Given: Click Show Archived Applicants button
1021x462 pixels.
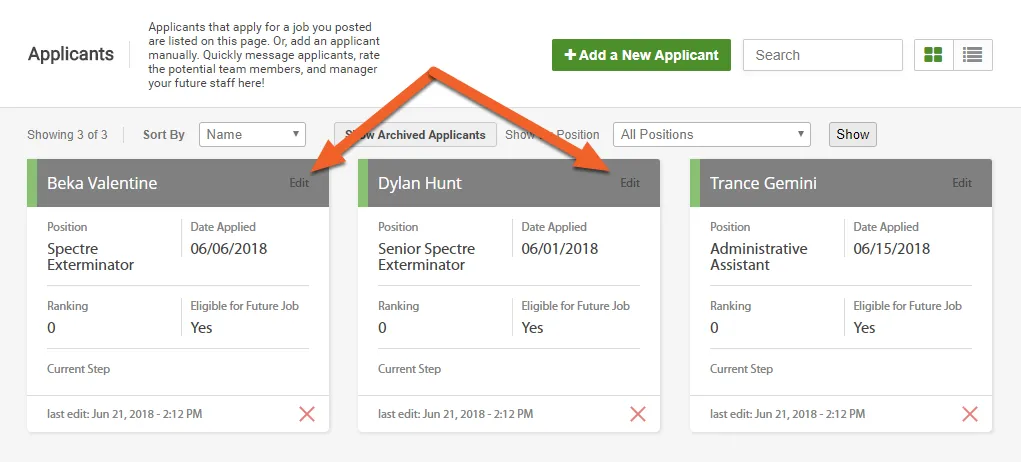Looking at the screenshot, I should pos(415,135).
